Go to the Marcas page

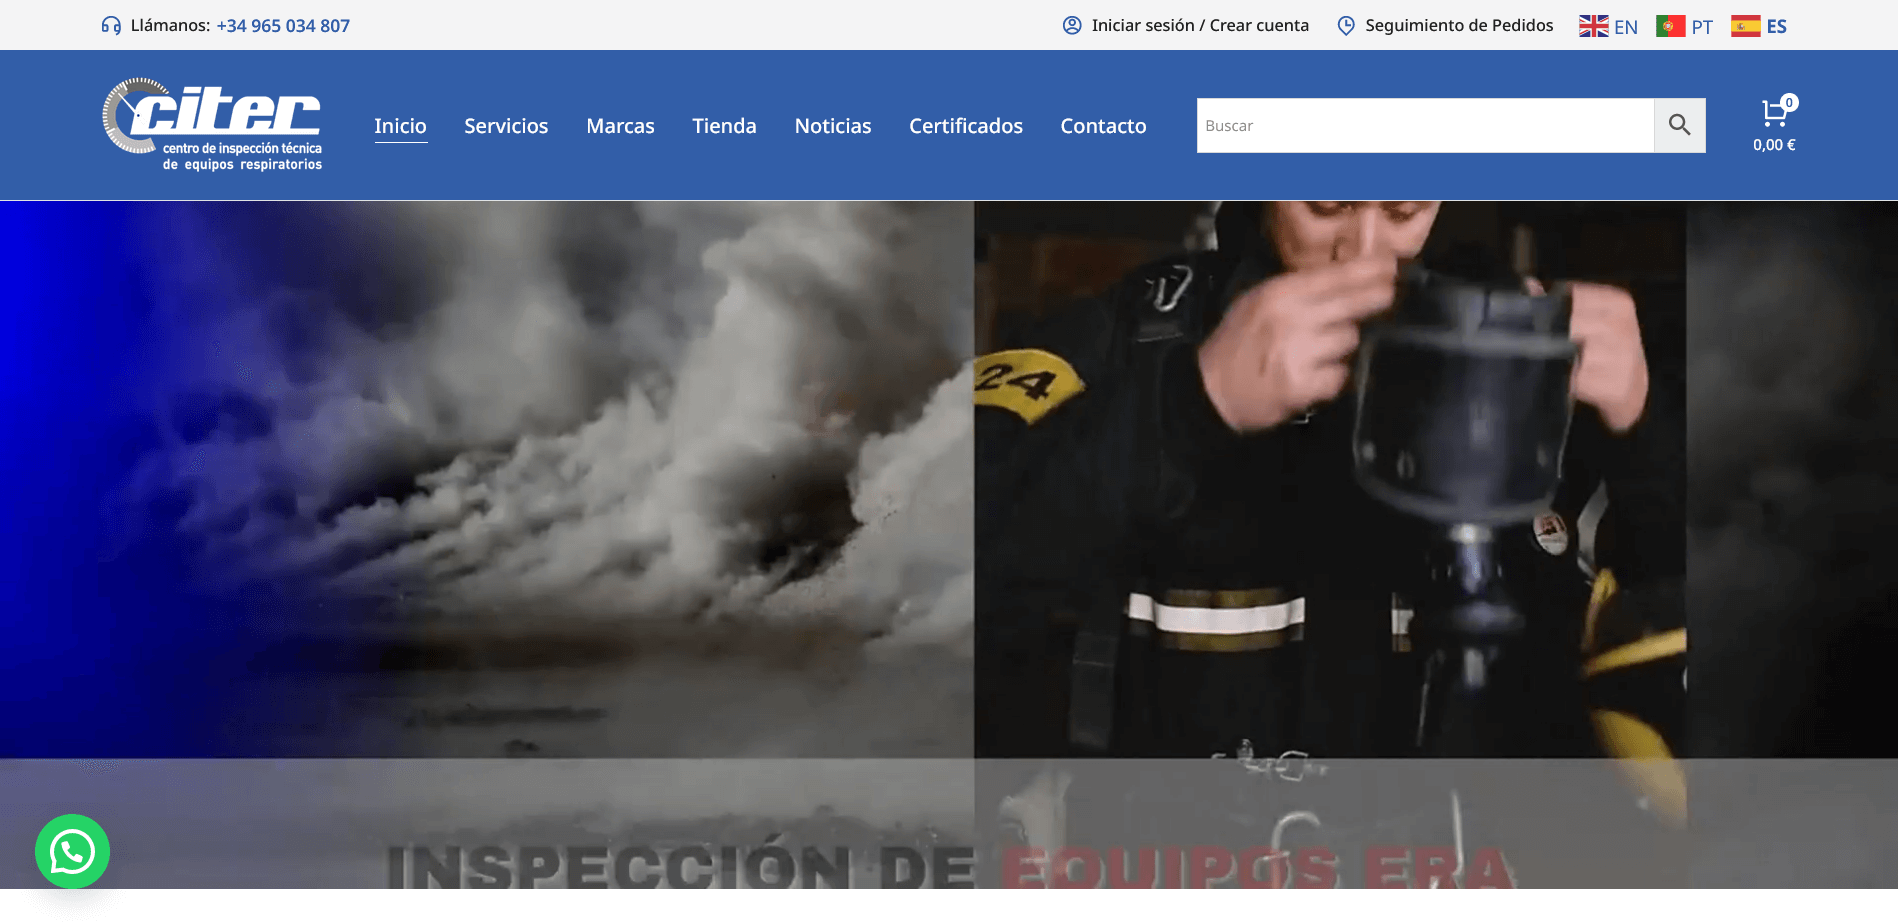tap(620, 126)
